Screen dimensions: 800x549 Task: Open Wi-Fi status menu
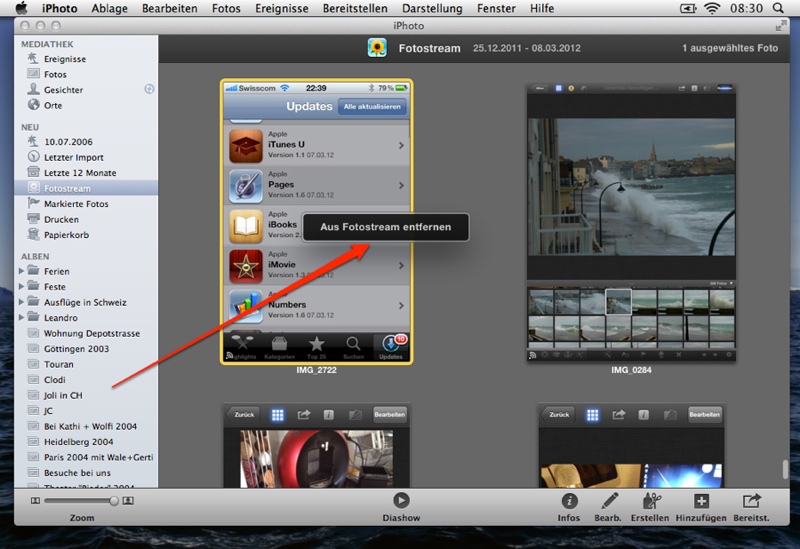coord(712,8)
